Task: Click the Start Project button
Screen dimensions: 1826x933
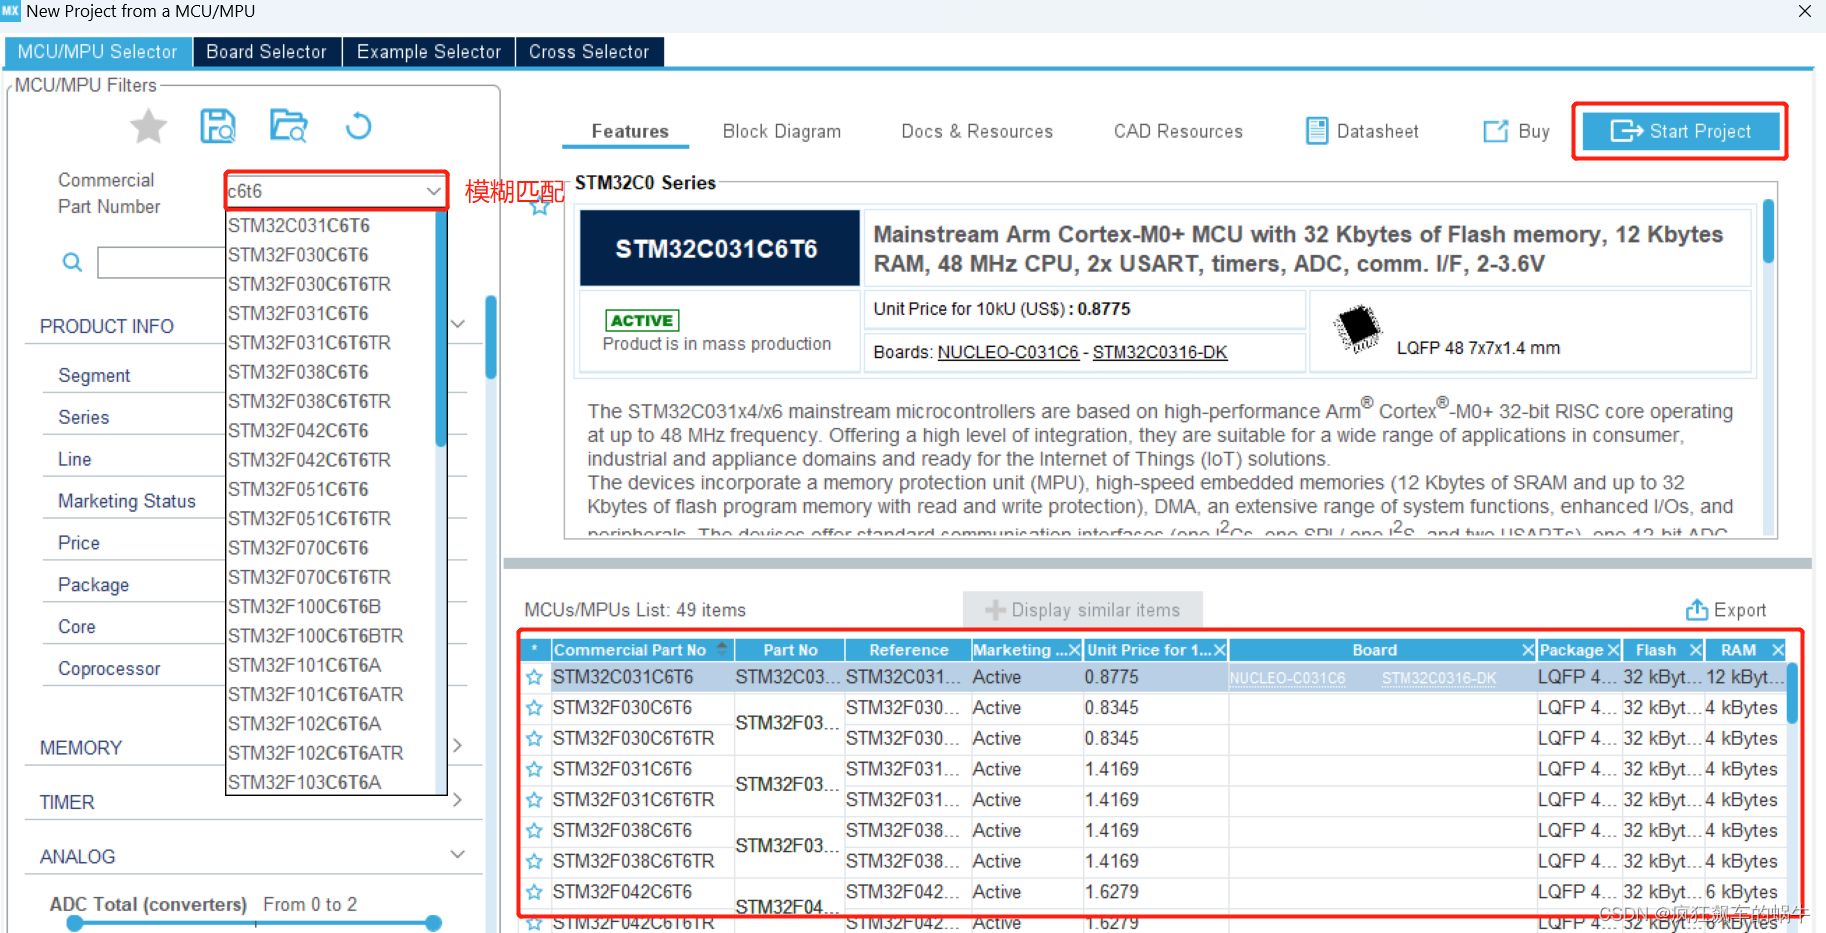Action: (1680, 131)
